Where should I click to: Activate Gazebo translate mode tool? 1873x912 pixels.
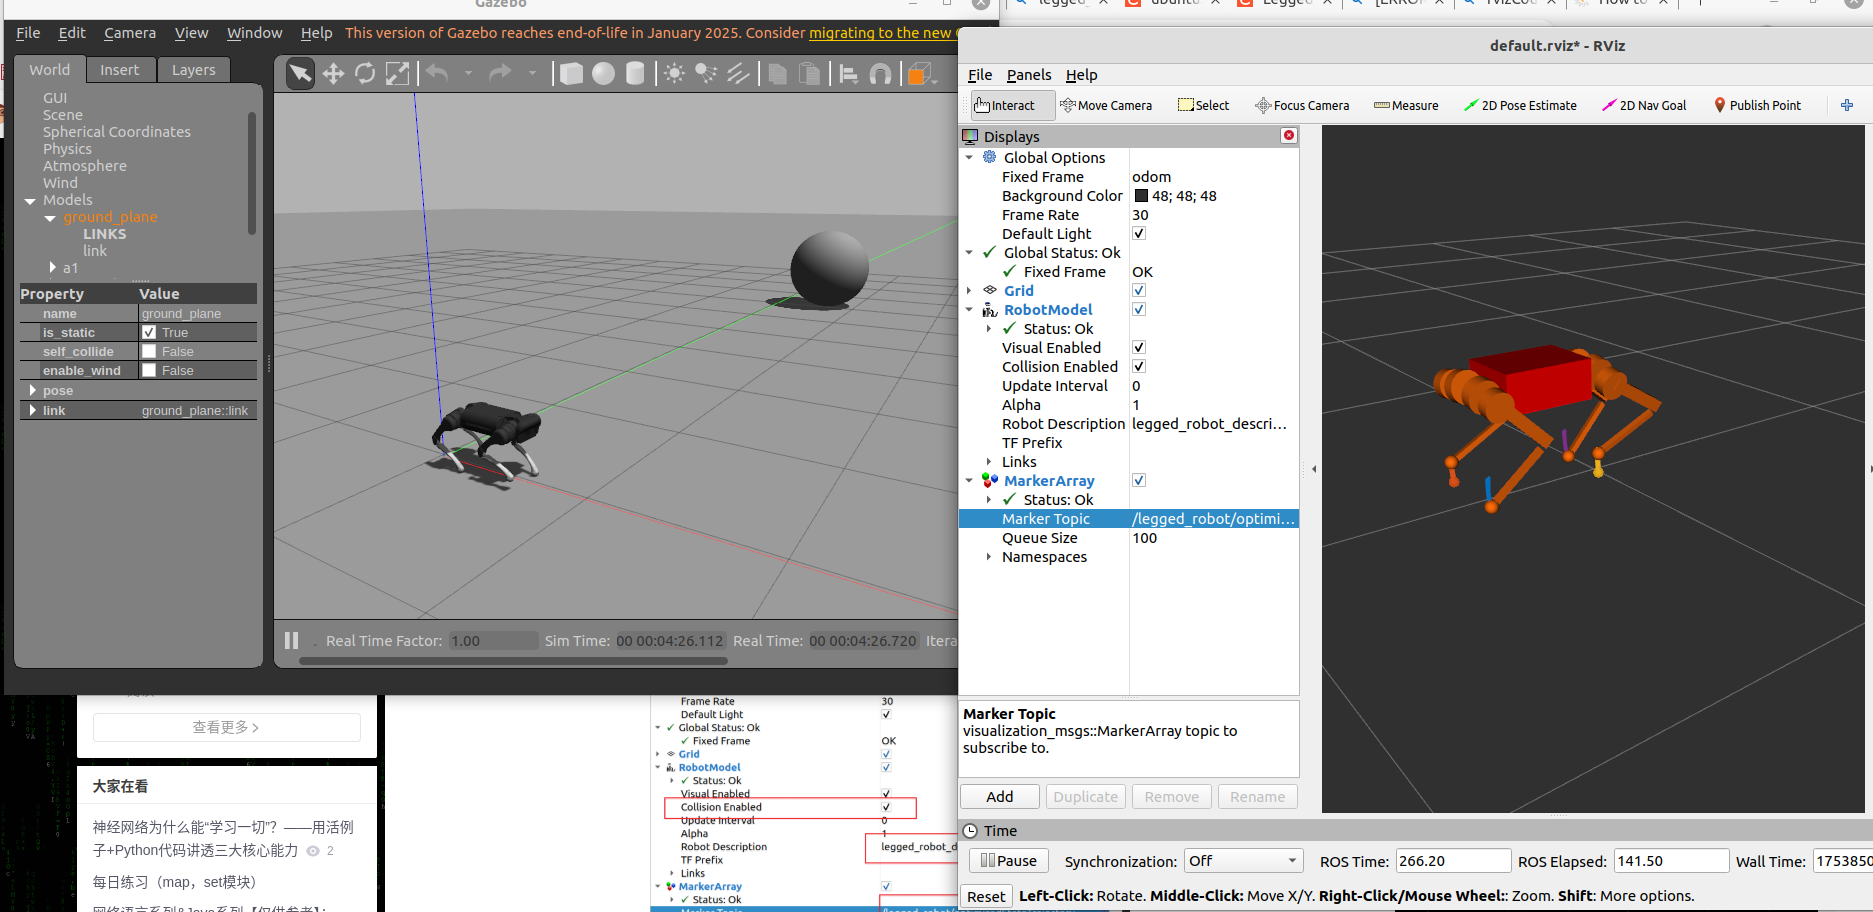[x=333, y=73]
